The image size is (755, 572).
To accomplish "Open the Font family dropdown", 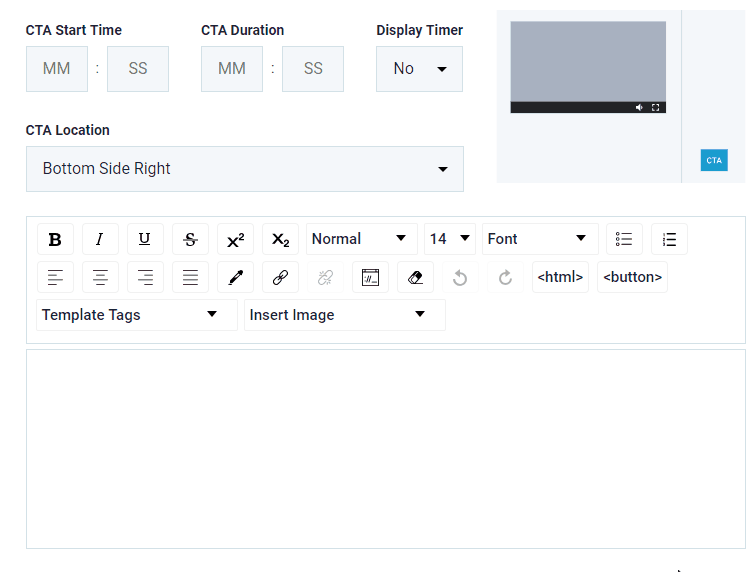I will click(540, 239).
